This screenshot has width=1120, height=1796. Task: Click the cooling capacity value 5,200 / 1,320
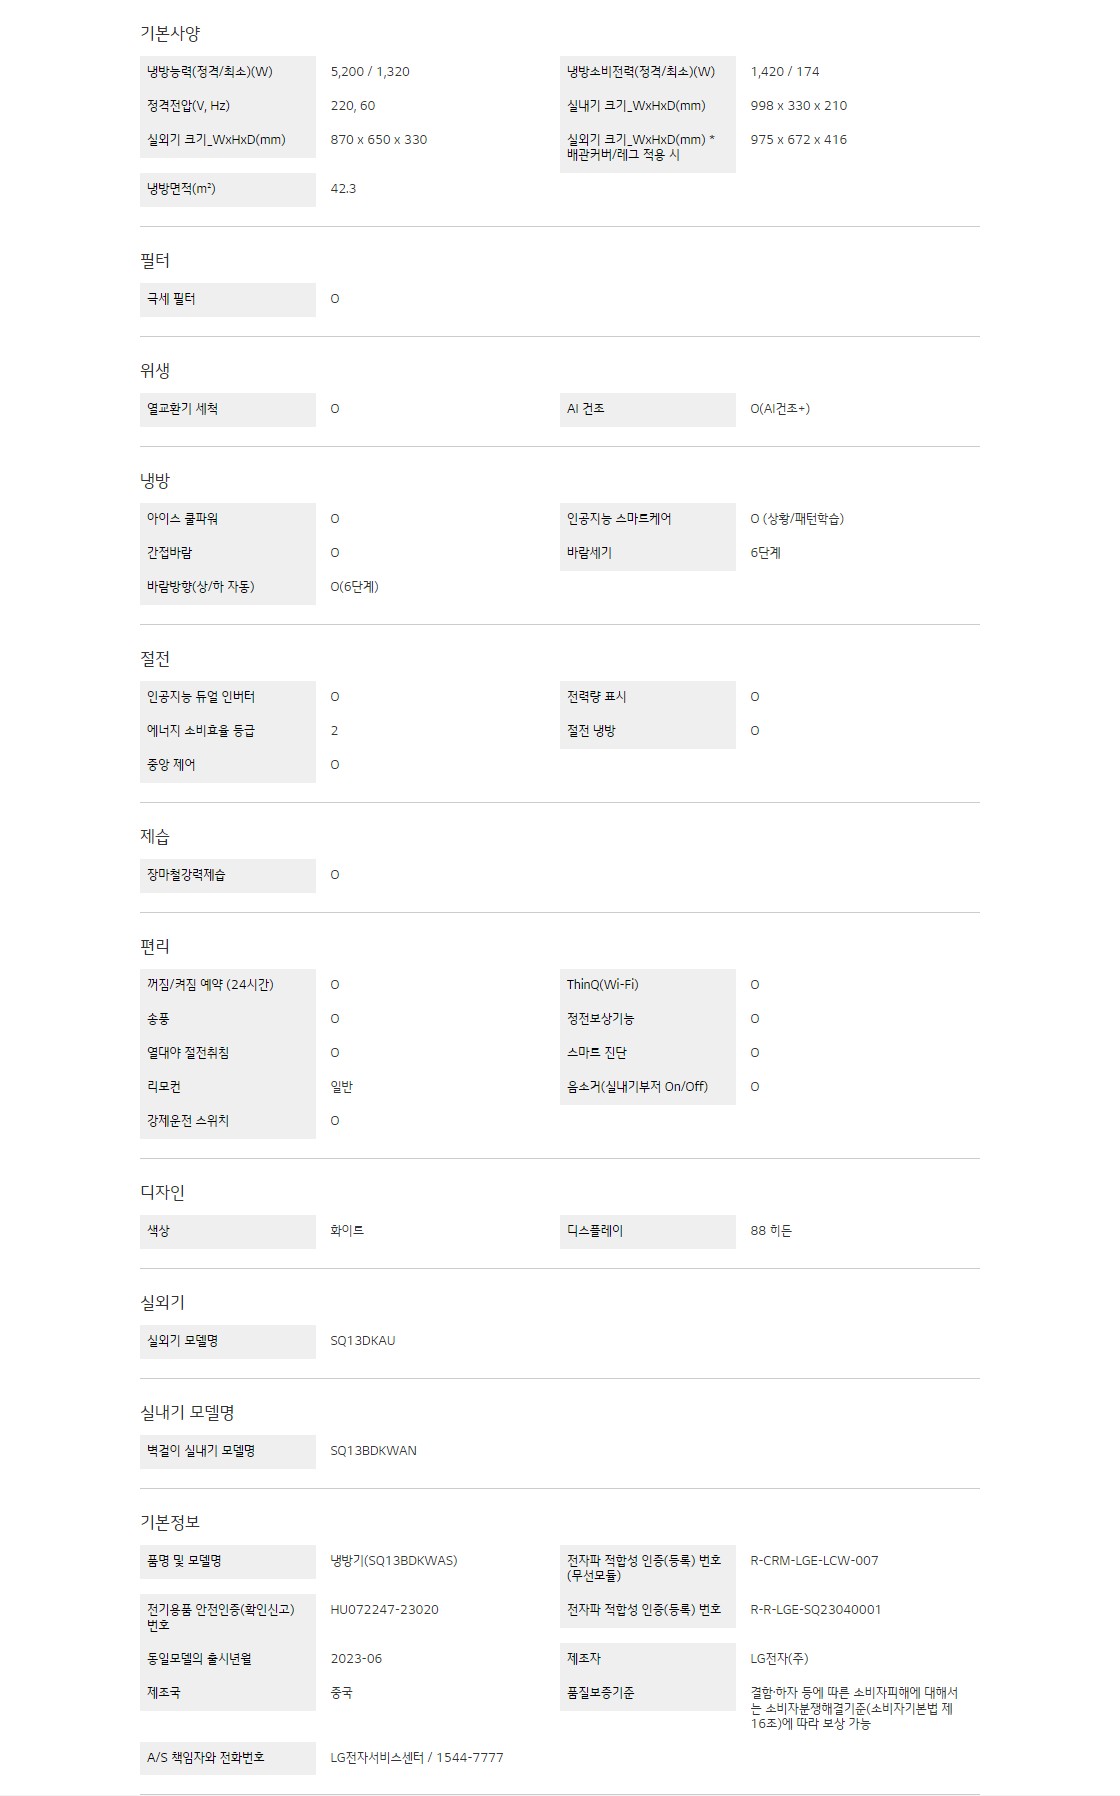pos(370,72)
